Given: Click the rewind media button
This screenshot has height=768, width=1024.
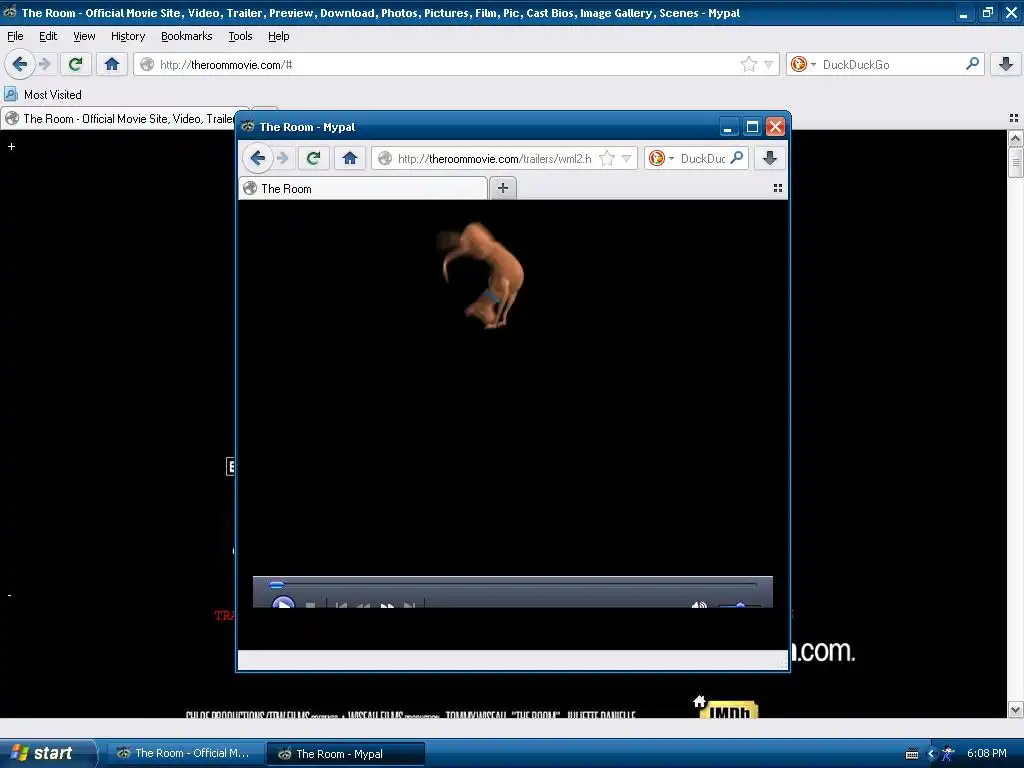Looking at the screenshot, I should (364, 605).
